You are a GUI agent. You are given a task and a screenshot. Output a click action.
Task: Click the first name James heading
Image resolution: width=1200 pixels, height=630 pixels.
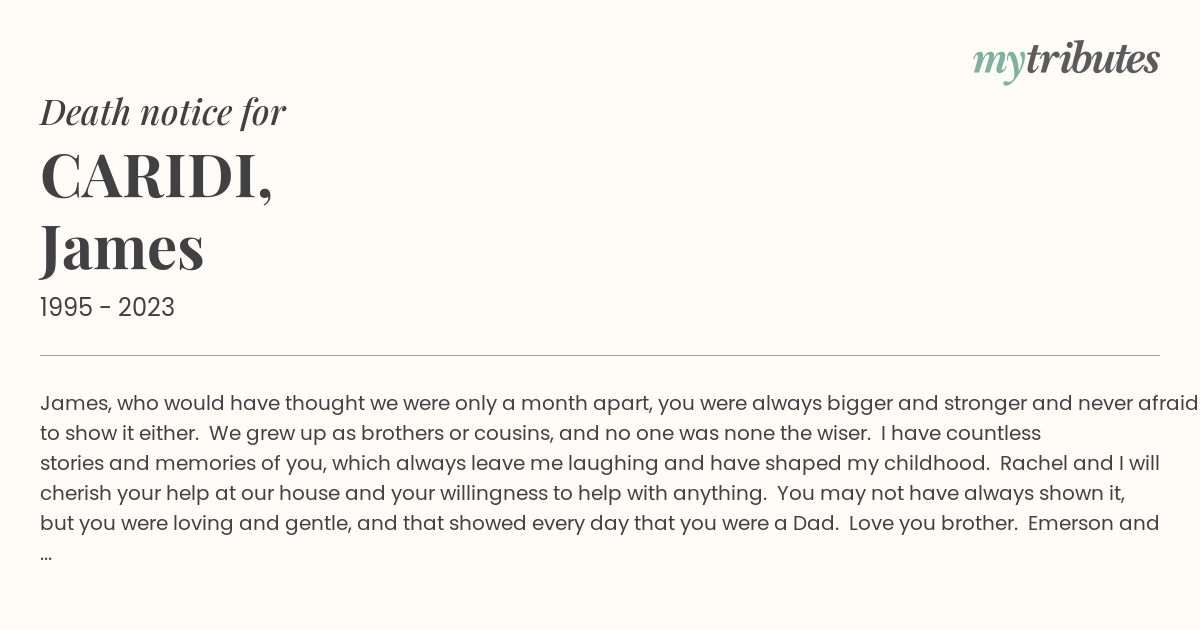(x=122, y=248)
